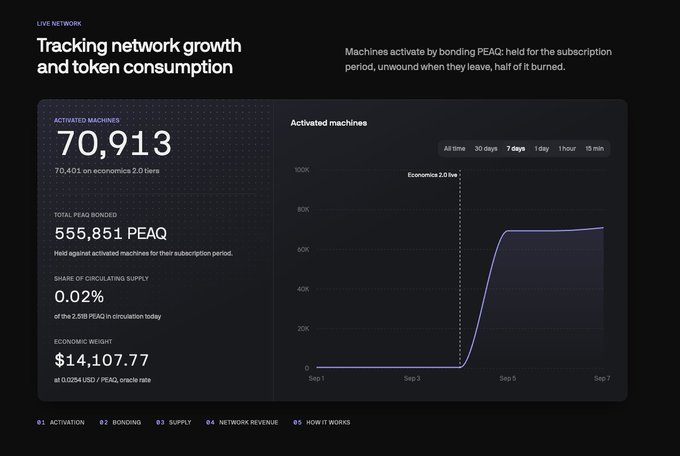Viewport: 680px width, 456px height.
Task: Click the 70,401 on economics 2.0 tiers text
Action: (107, 171)
